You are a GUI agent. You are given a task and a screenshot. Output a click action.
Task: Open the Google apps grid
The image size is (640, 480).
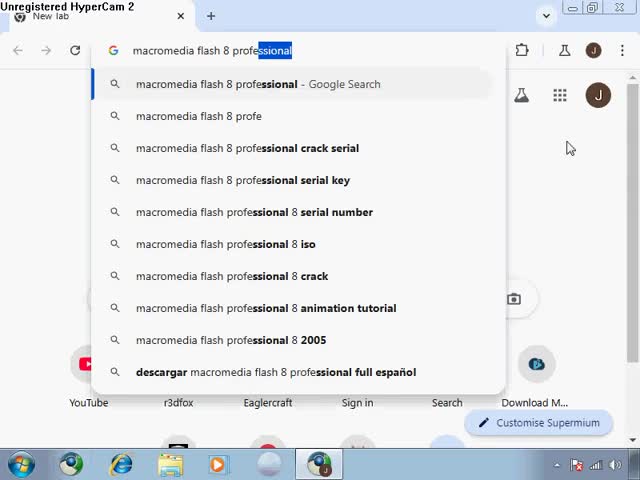pyautogui.click(x=560, y=95)
